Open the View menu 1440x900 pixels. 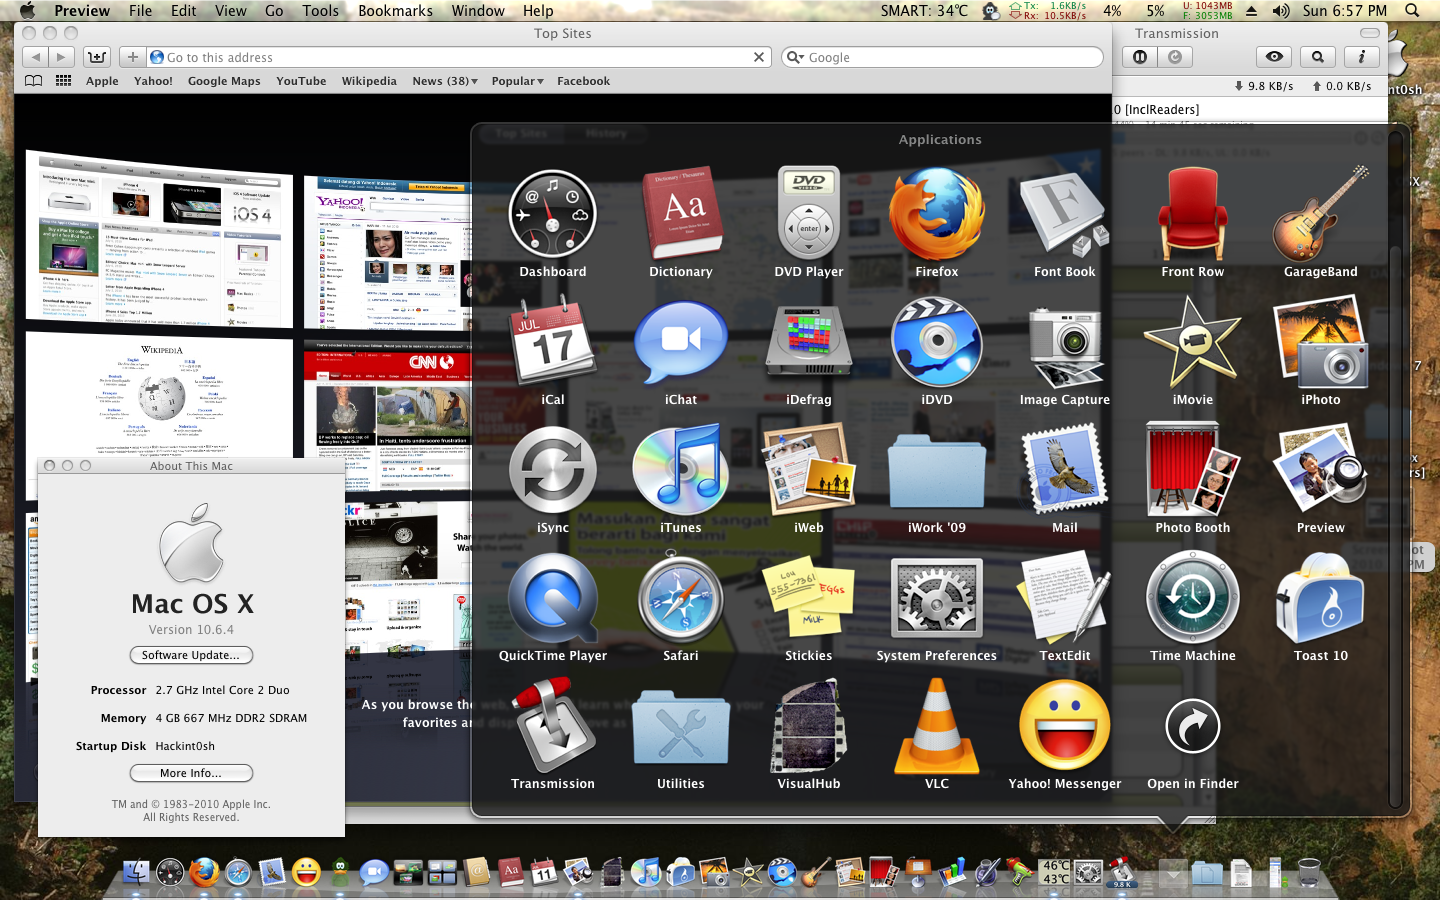click(231, 11)
